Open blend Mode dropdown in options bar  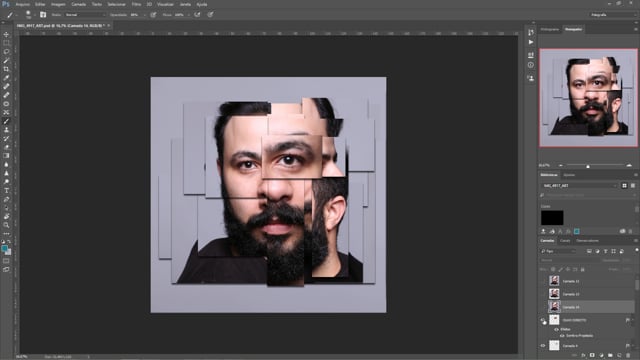[85, 15]
